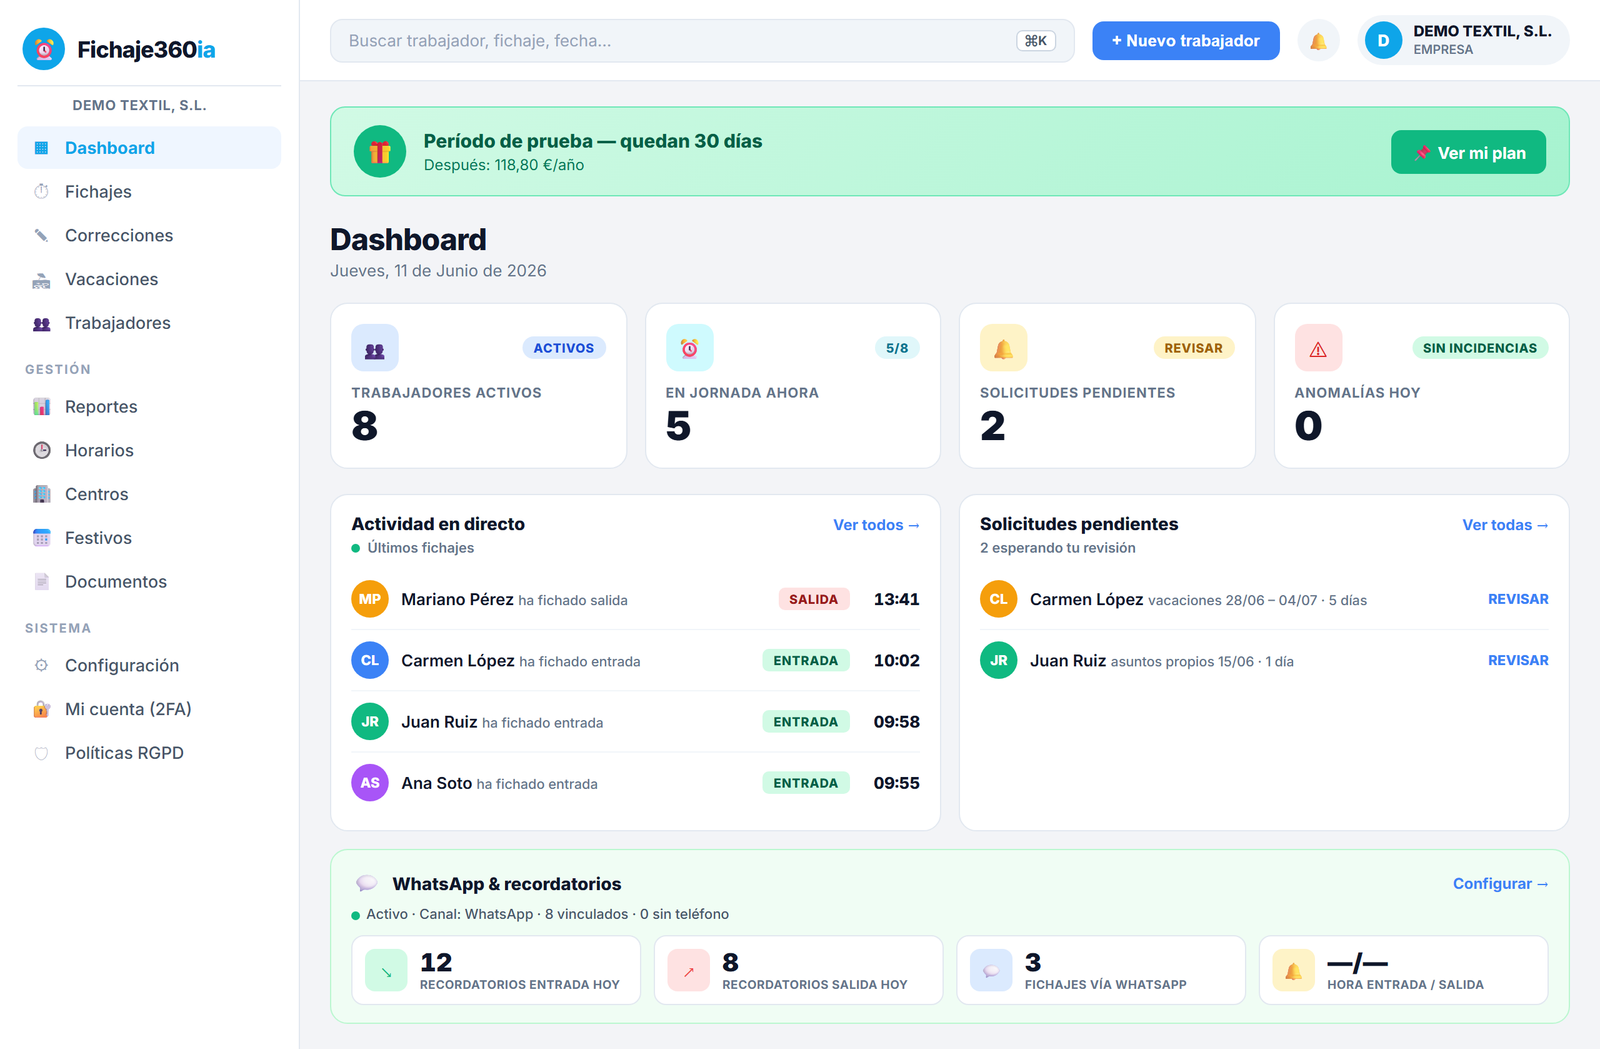Click the Mi cuenta padlock sidebar icon

pos(41,709)
